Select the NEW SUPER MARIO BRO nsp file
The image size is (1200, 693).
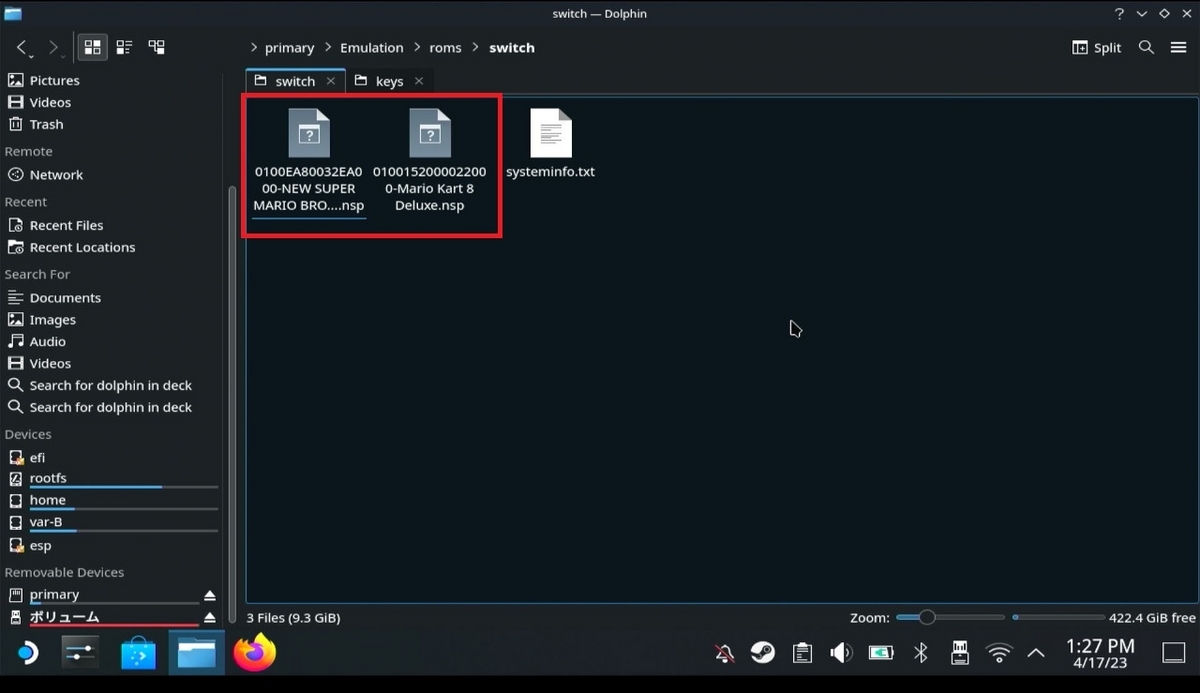tap(309, 160)
